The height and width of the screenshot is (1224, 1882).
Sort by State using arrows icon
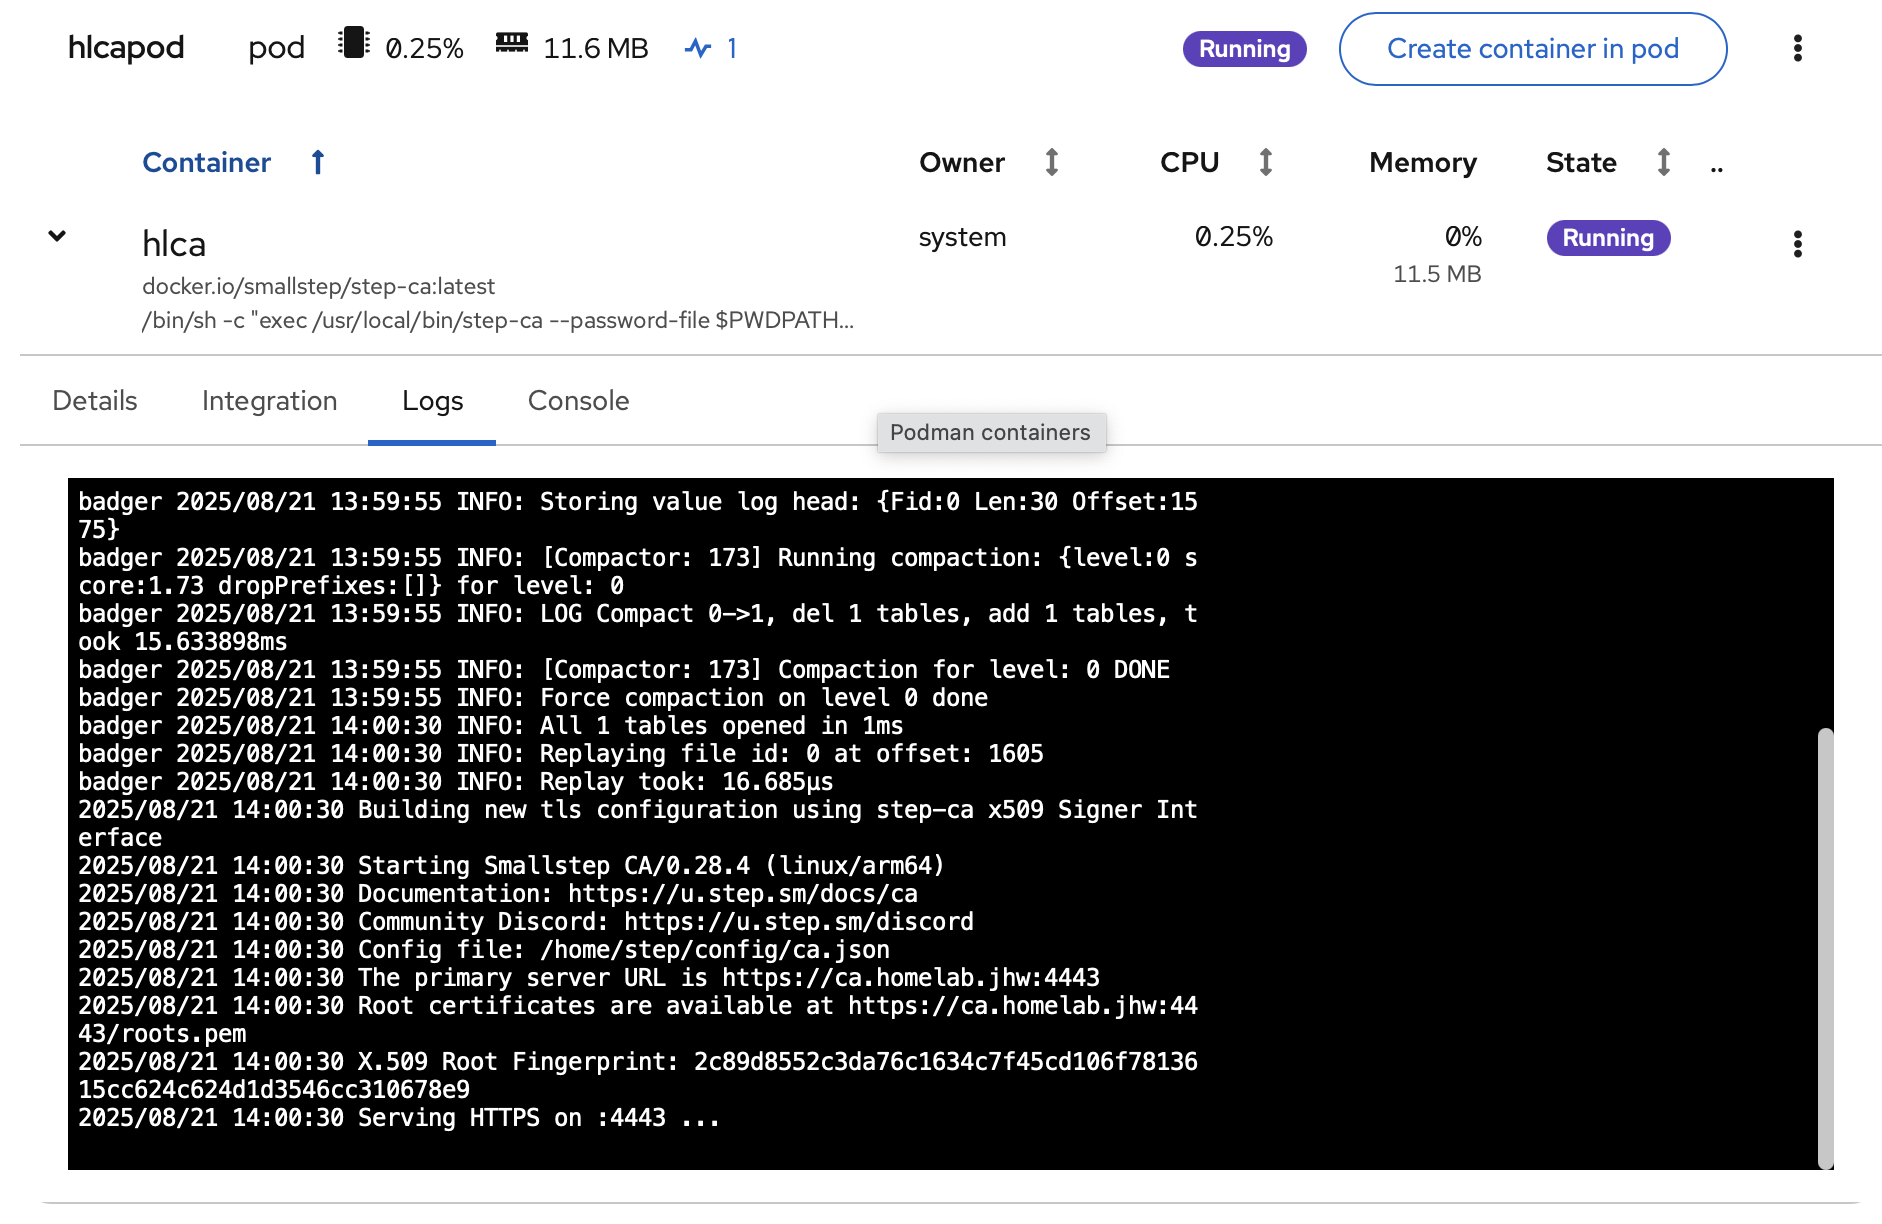pos(1663,162)
